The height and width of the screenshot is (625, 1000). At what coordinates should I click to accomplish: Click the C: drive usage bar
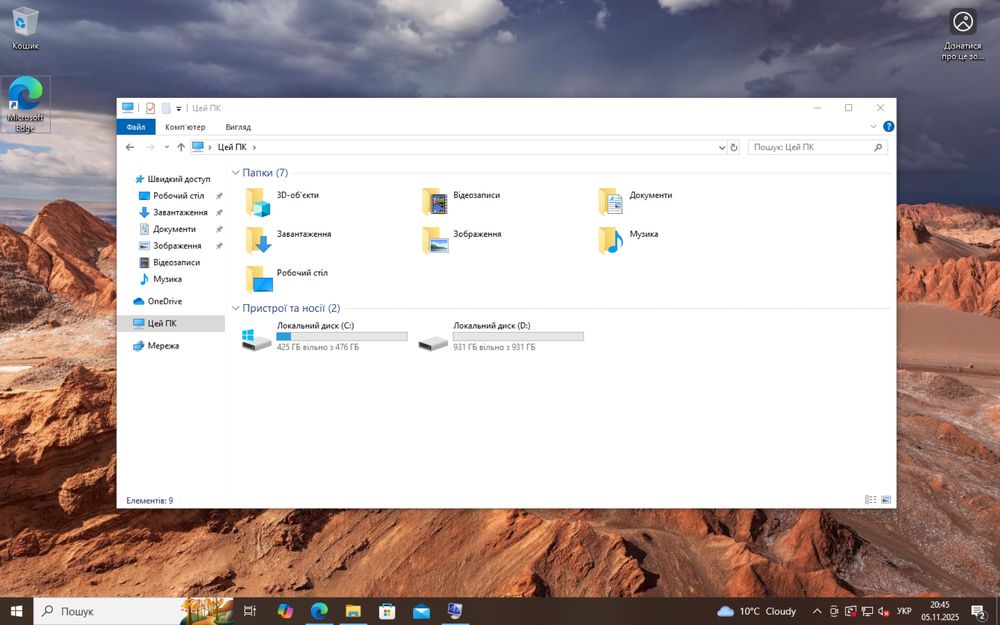[x=342, y=337]
